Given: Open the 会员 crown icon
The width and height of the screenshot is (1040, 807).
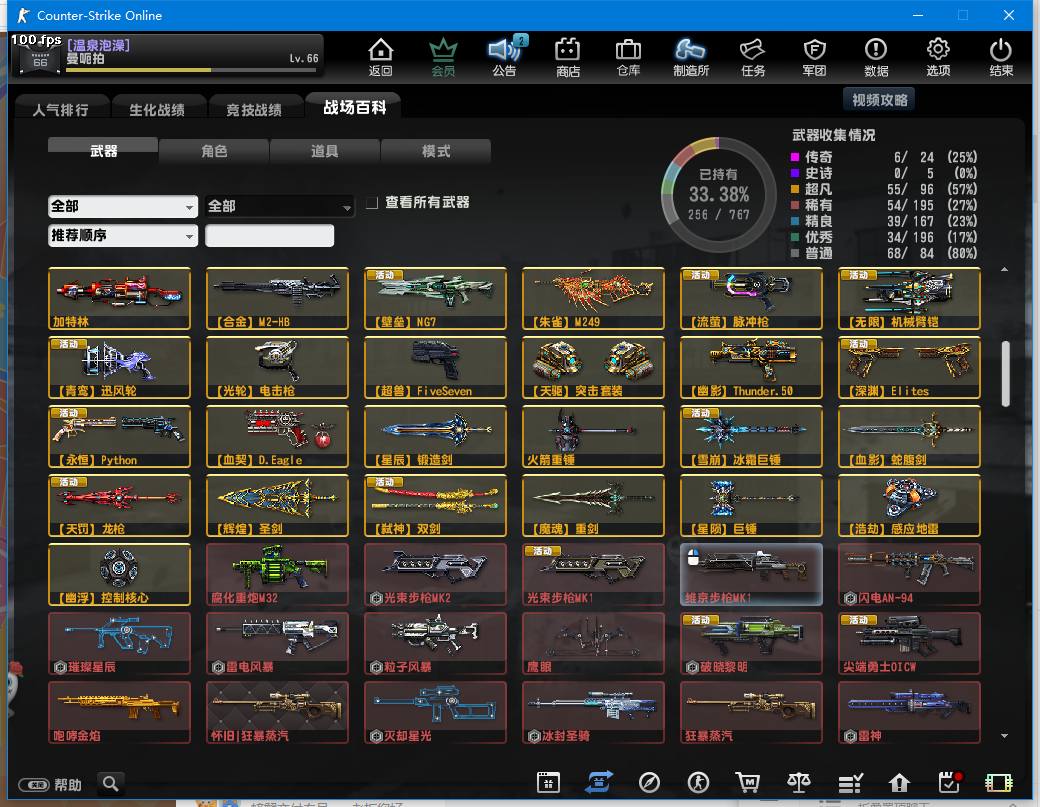Looking at the screenshot, I should [443, 57].
